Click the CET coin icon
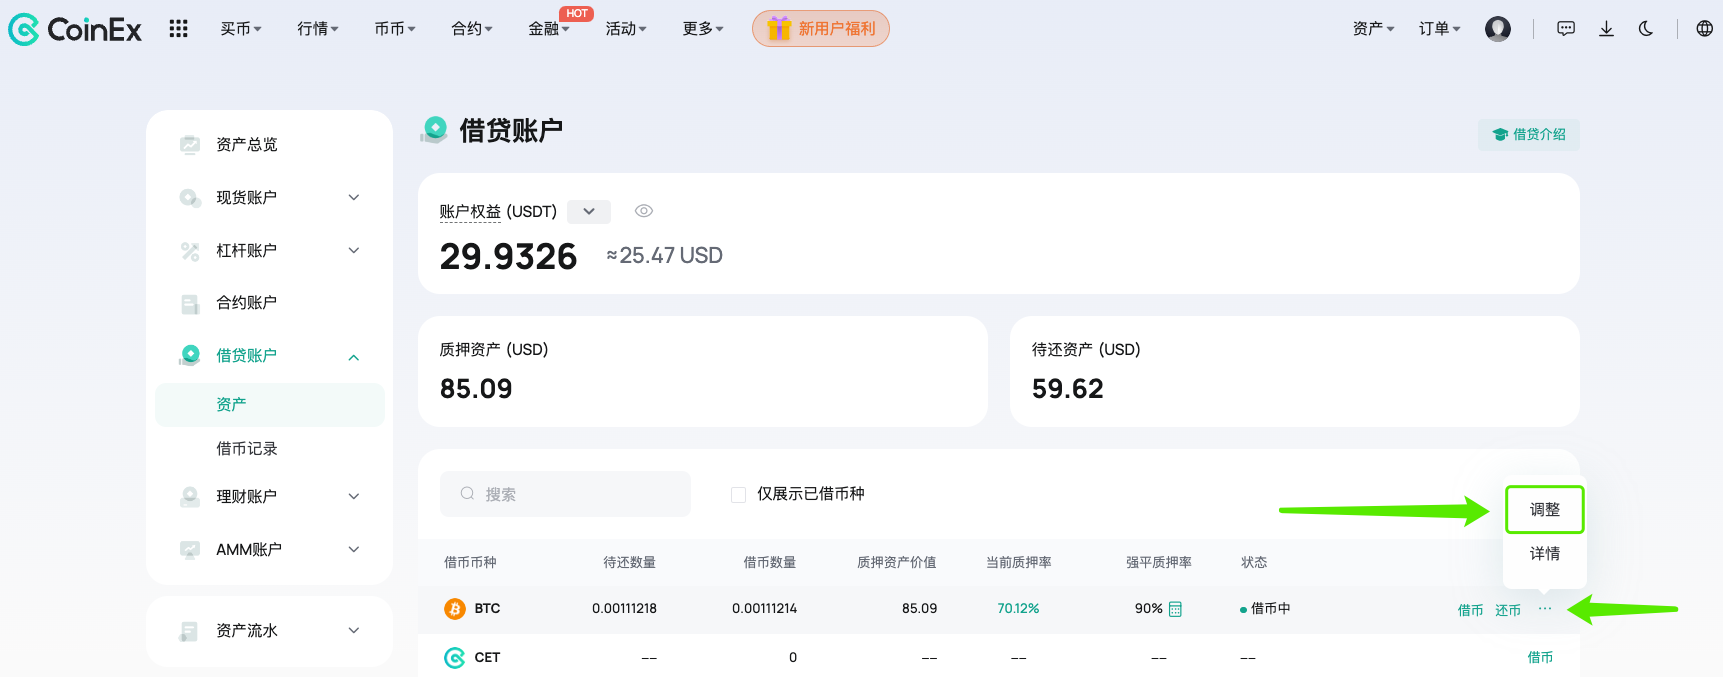1723x677 pixels. (x=455, y=657)
